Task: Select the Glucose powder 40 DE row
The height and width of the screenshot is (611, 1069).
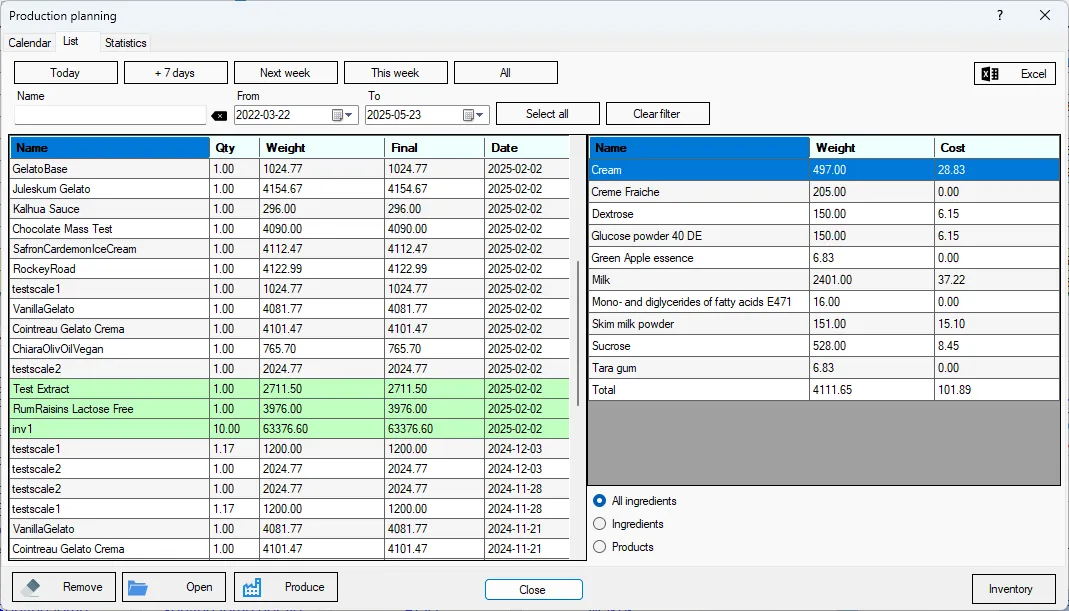Action: pos(824,236)
